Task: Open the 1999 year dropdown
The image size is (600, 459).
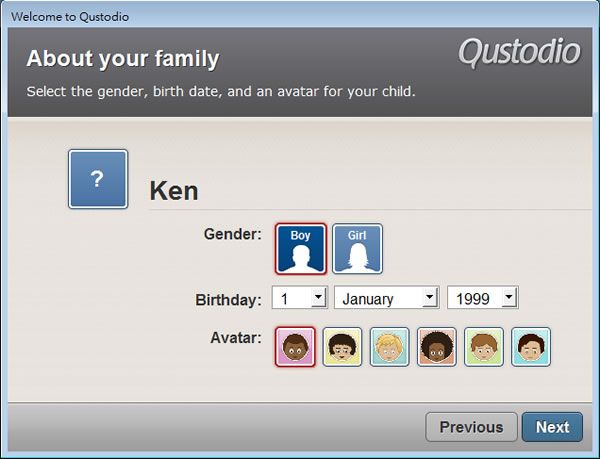Action: 508,298
